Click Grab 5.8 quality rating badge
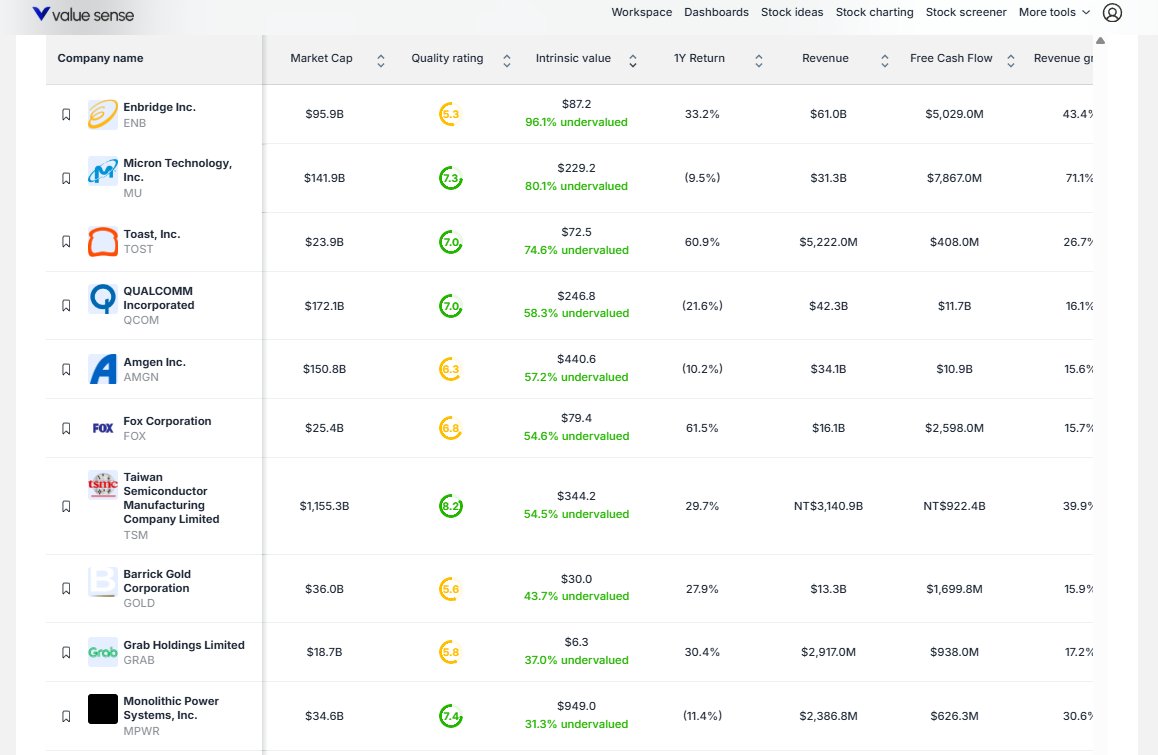The width and height of the screenshot is (1158, 755). point(450,652)
